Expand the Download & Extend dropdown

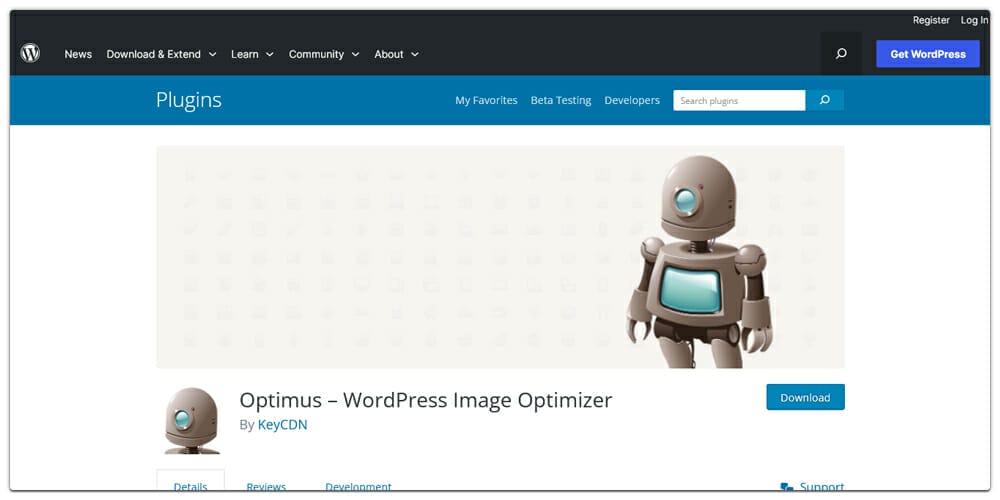pyautogui.click(x=161, y=54)
